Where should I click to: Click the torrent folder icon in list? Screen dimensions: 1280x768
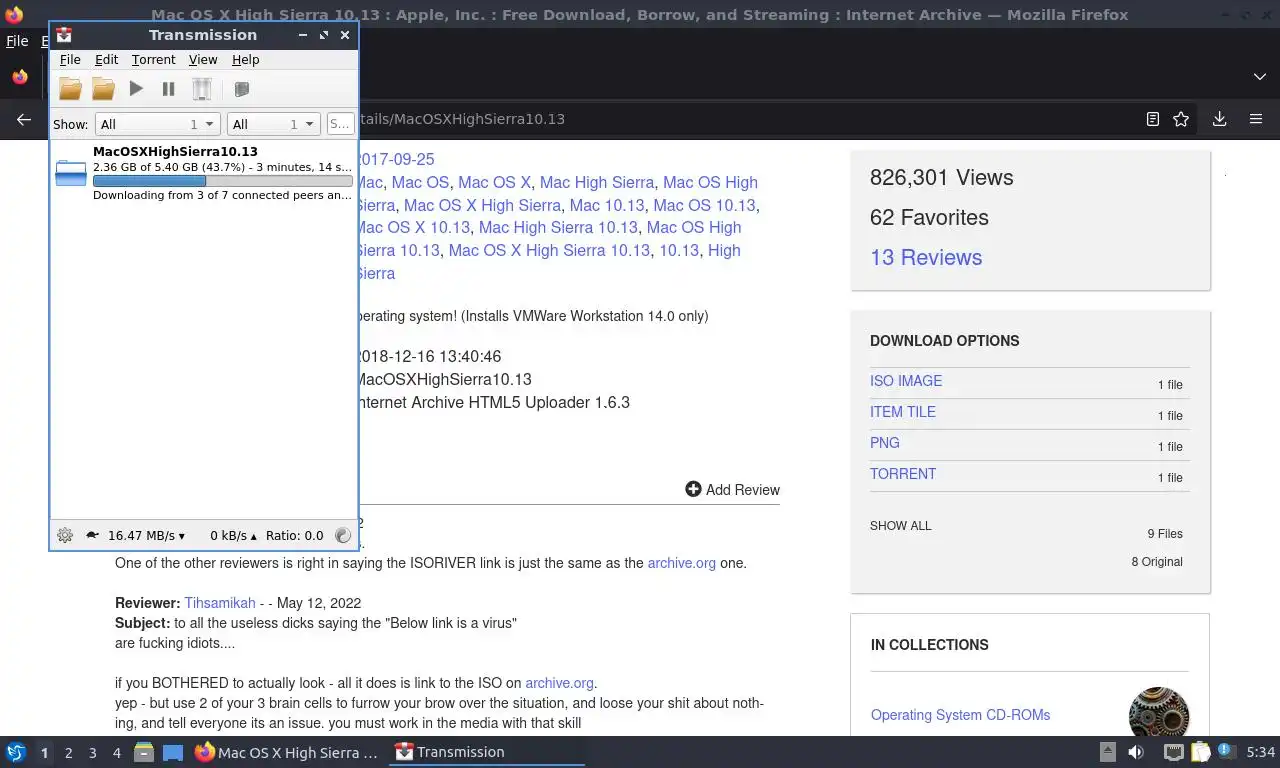point(71,174)
